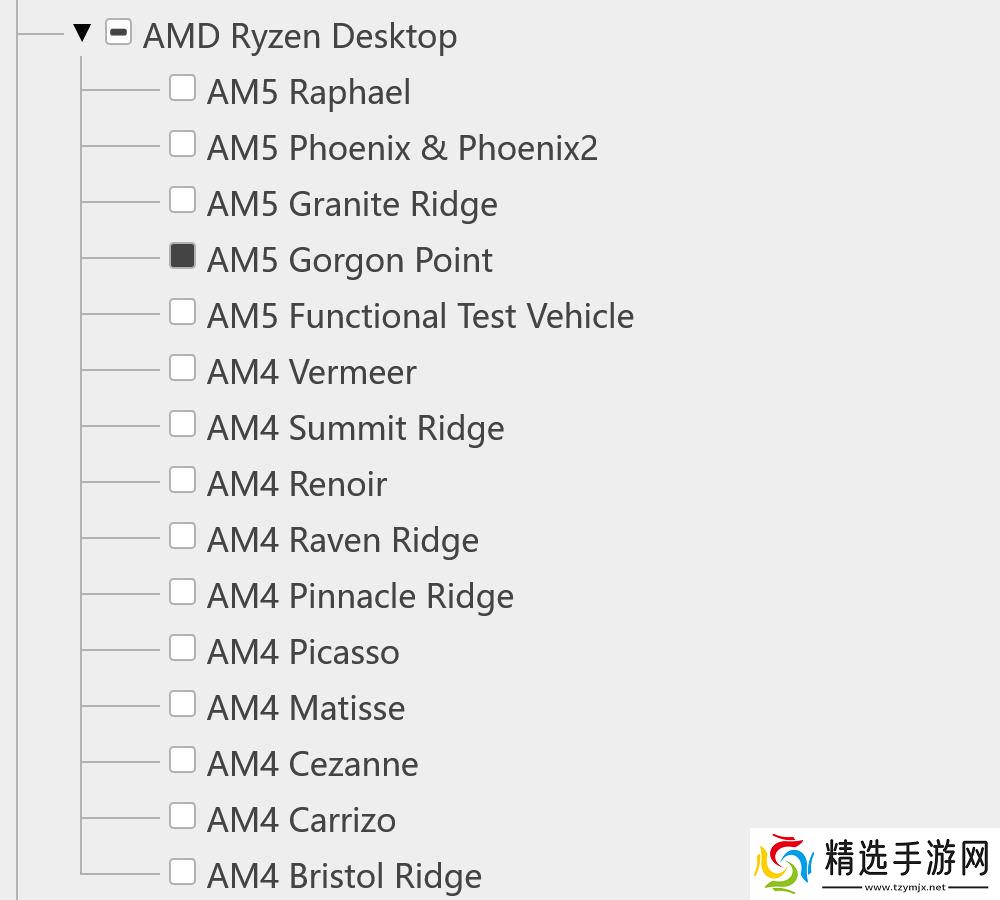
Task: Select the AM4 Summit Ridge checkbox
Action: tap(182, 424)
